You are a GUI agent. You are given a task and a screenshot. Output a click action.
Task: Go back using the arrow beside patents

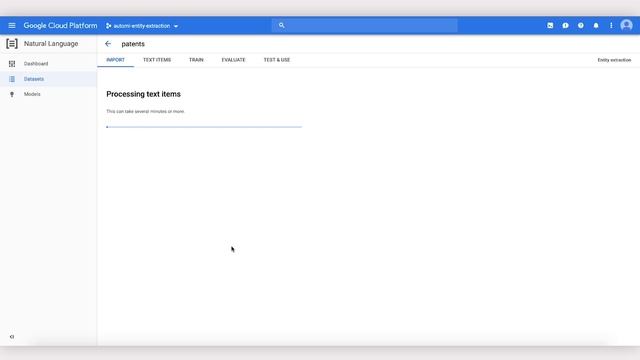point(108,44)
